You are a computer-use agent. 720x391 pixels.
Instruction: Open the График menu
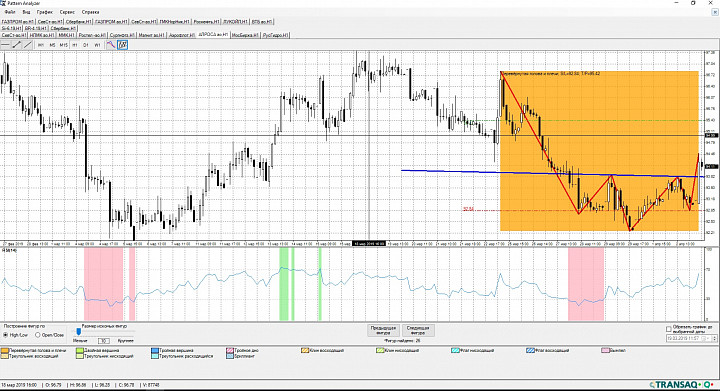click(45, 12)
